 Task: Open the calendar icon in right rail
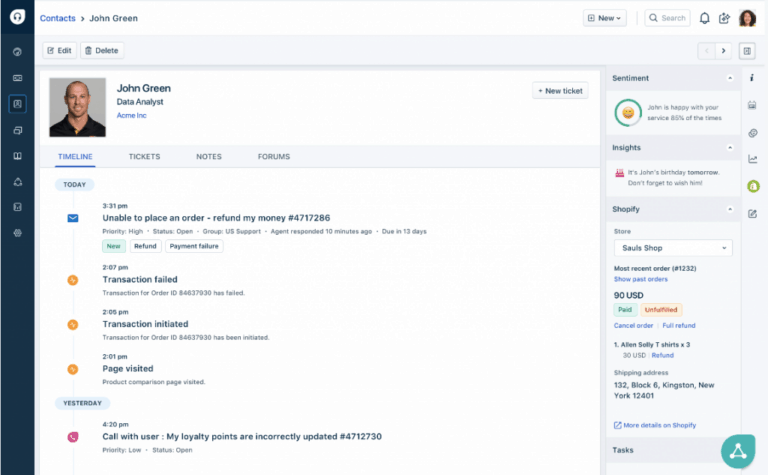point(752,105)
